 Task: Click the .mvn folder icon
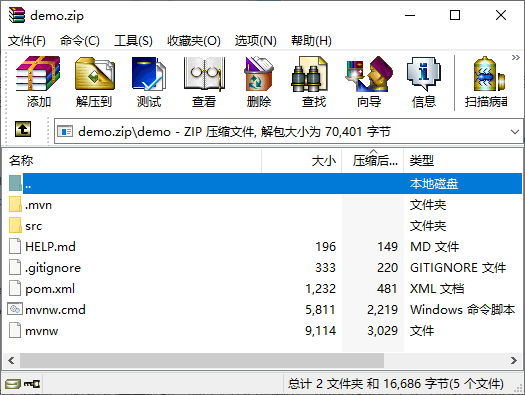[15, 204]
